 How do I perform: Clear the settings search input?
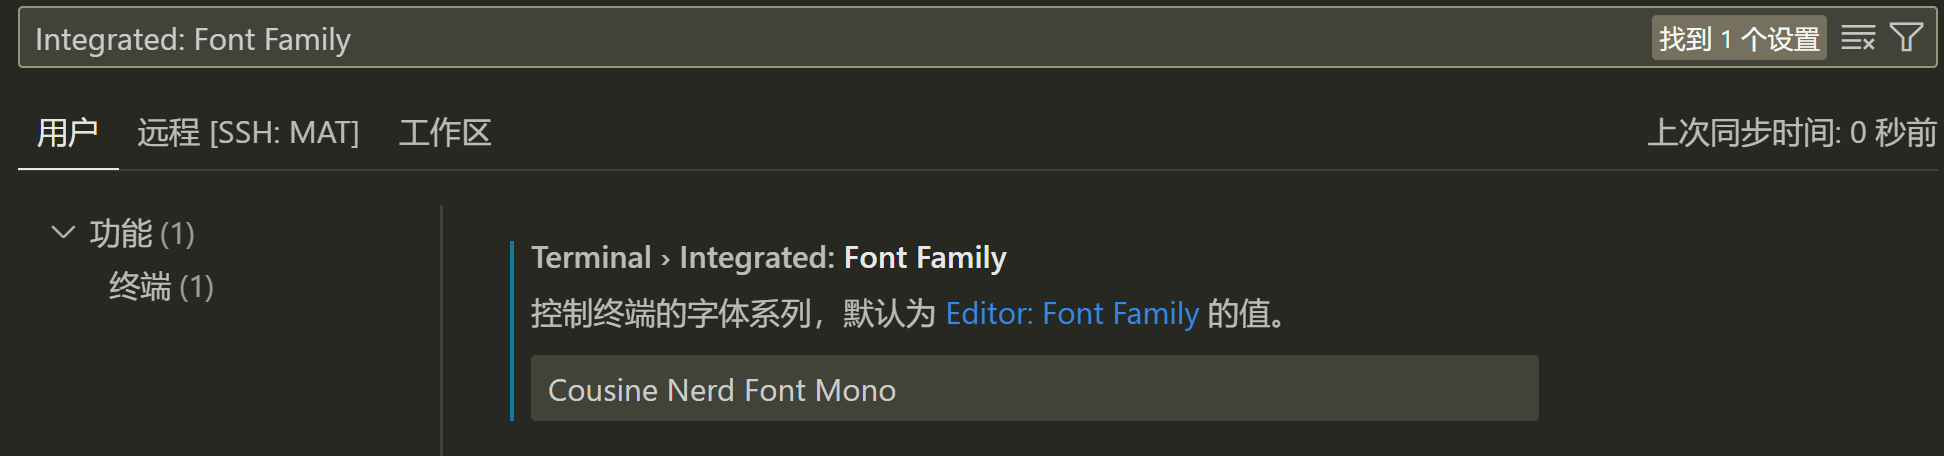pyautogui.click(x=1857, y=39)
